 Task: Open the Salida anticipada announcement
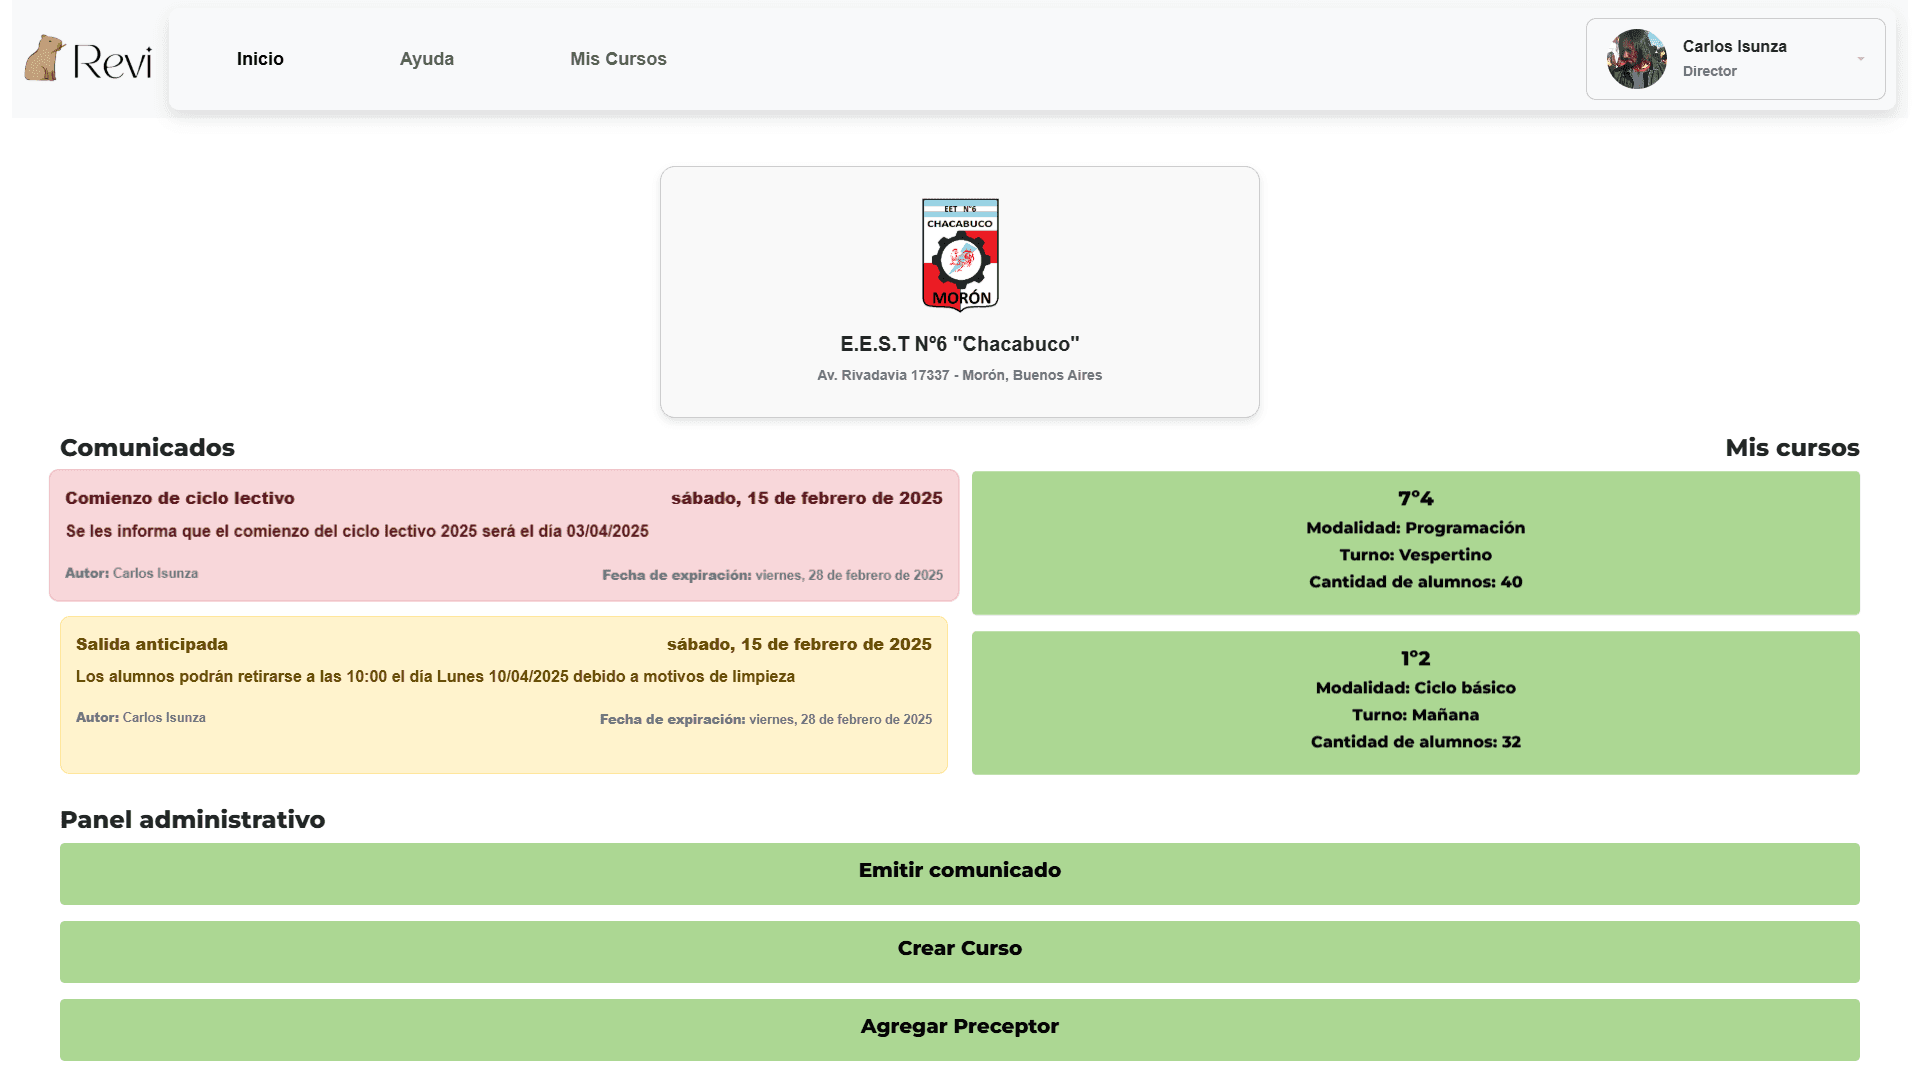(504, 694)
